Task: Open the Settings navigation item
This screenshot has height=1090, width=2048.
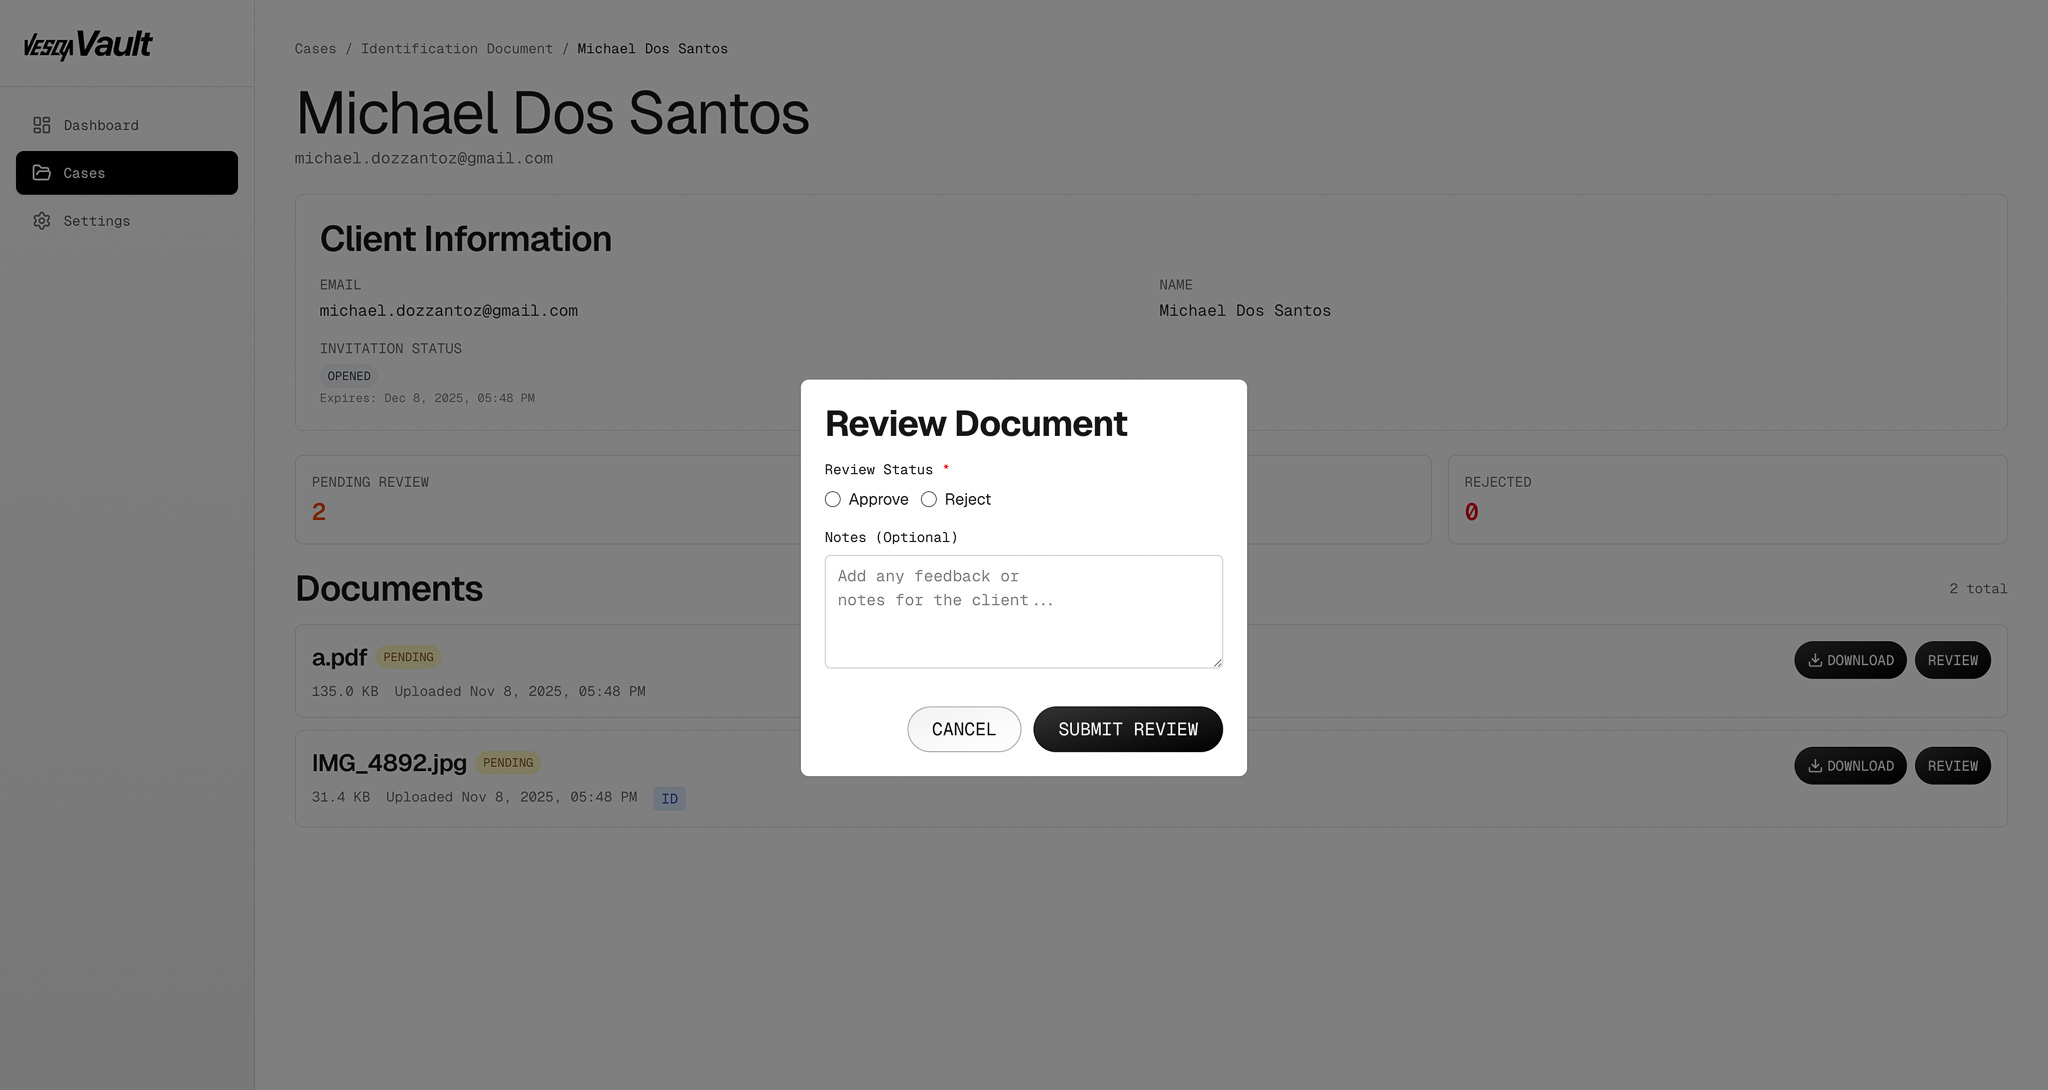Action: (x=96, y=220)
